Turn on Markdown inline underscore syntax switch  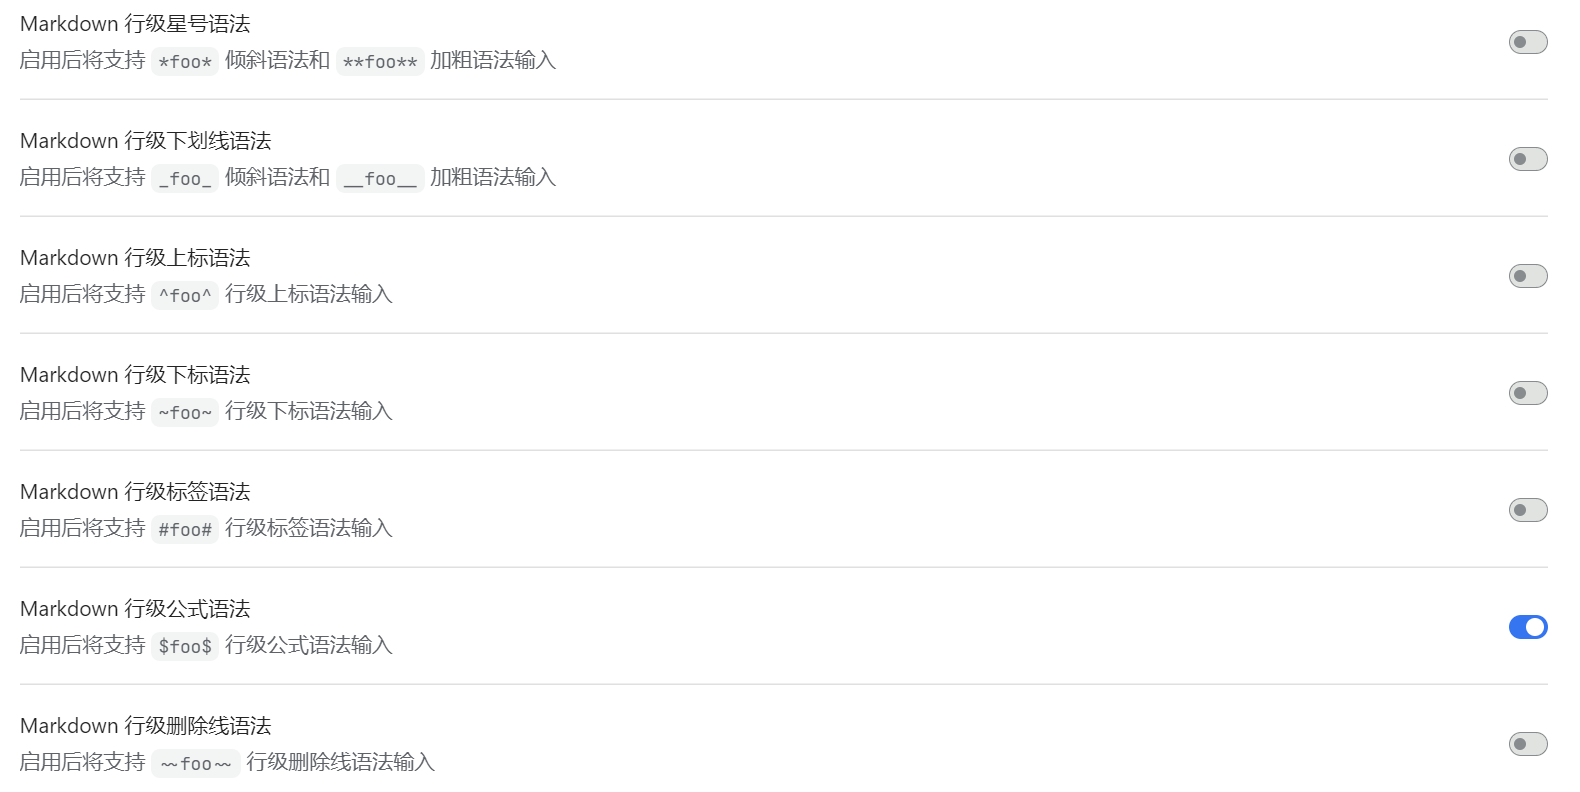(1527, 159)
